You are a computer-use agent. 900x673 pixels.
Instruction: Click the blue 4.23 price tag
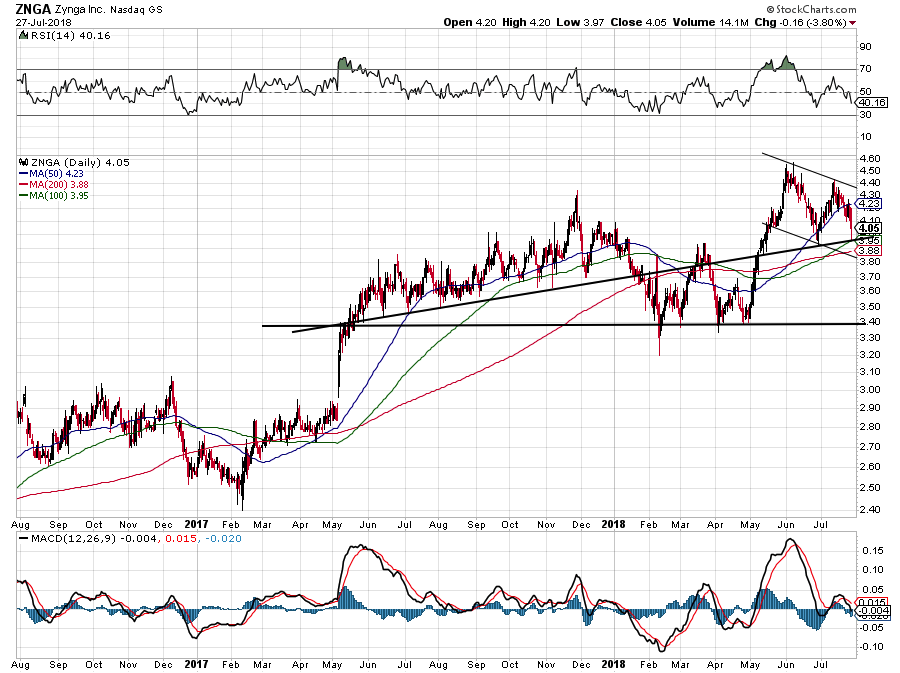(870, 204)
